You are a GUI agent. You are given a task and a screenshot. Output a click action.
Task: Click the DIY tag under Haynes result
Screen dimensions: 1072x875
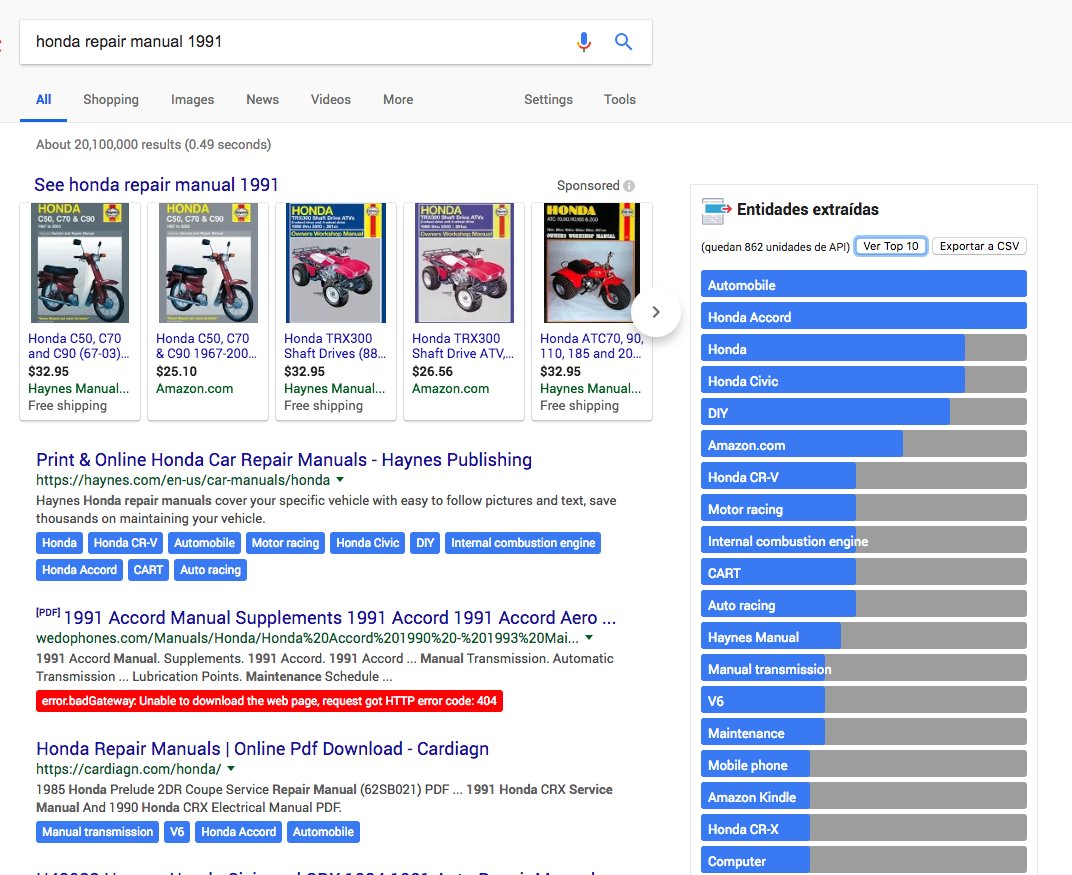click(x=425, y=543)
